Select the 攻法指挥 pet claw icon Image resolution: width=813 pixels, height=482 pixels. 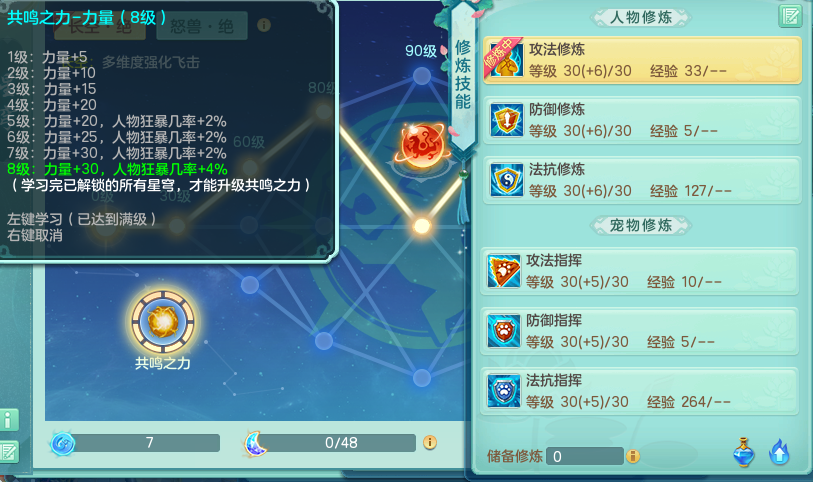tap(503, 271)
